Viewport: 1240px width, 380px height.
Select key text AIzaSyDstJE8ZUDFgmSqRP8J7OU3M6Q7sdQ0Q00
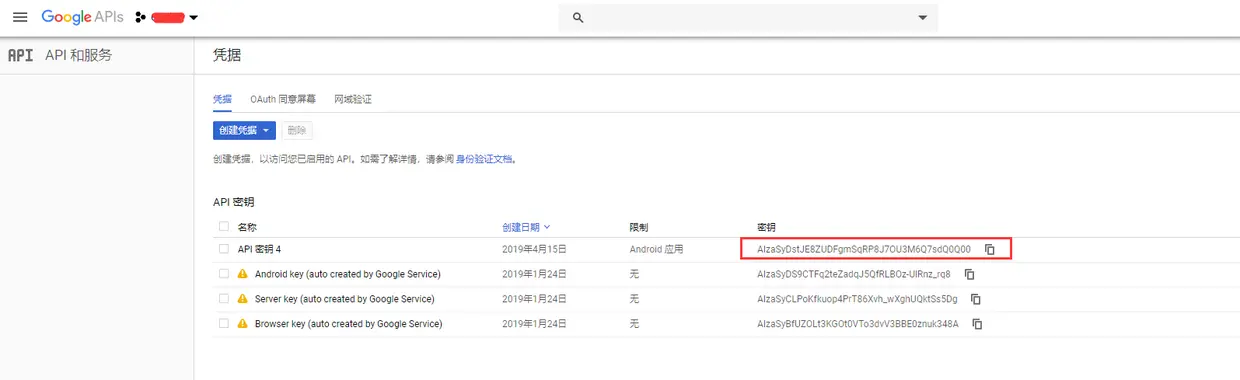pos(864,249)
